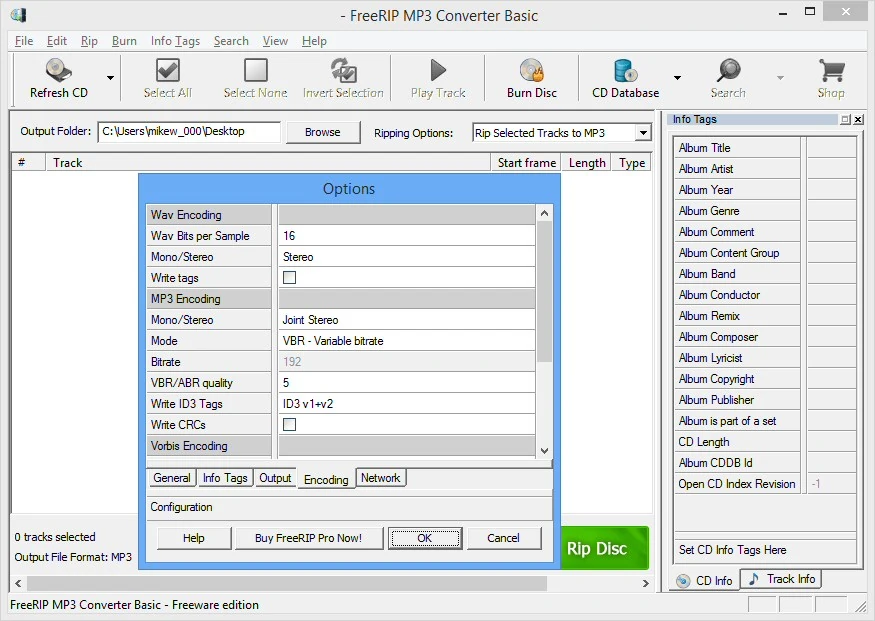The image size is (875, 621).
Task: Expand the Search toolbar dropdown arrow
Action: pyautogui.click(x=780, y=78)
